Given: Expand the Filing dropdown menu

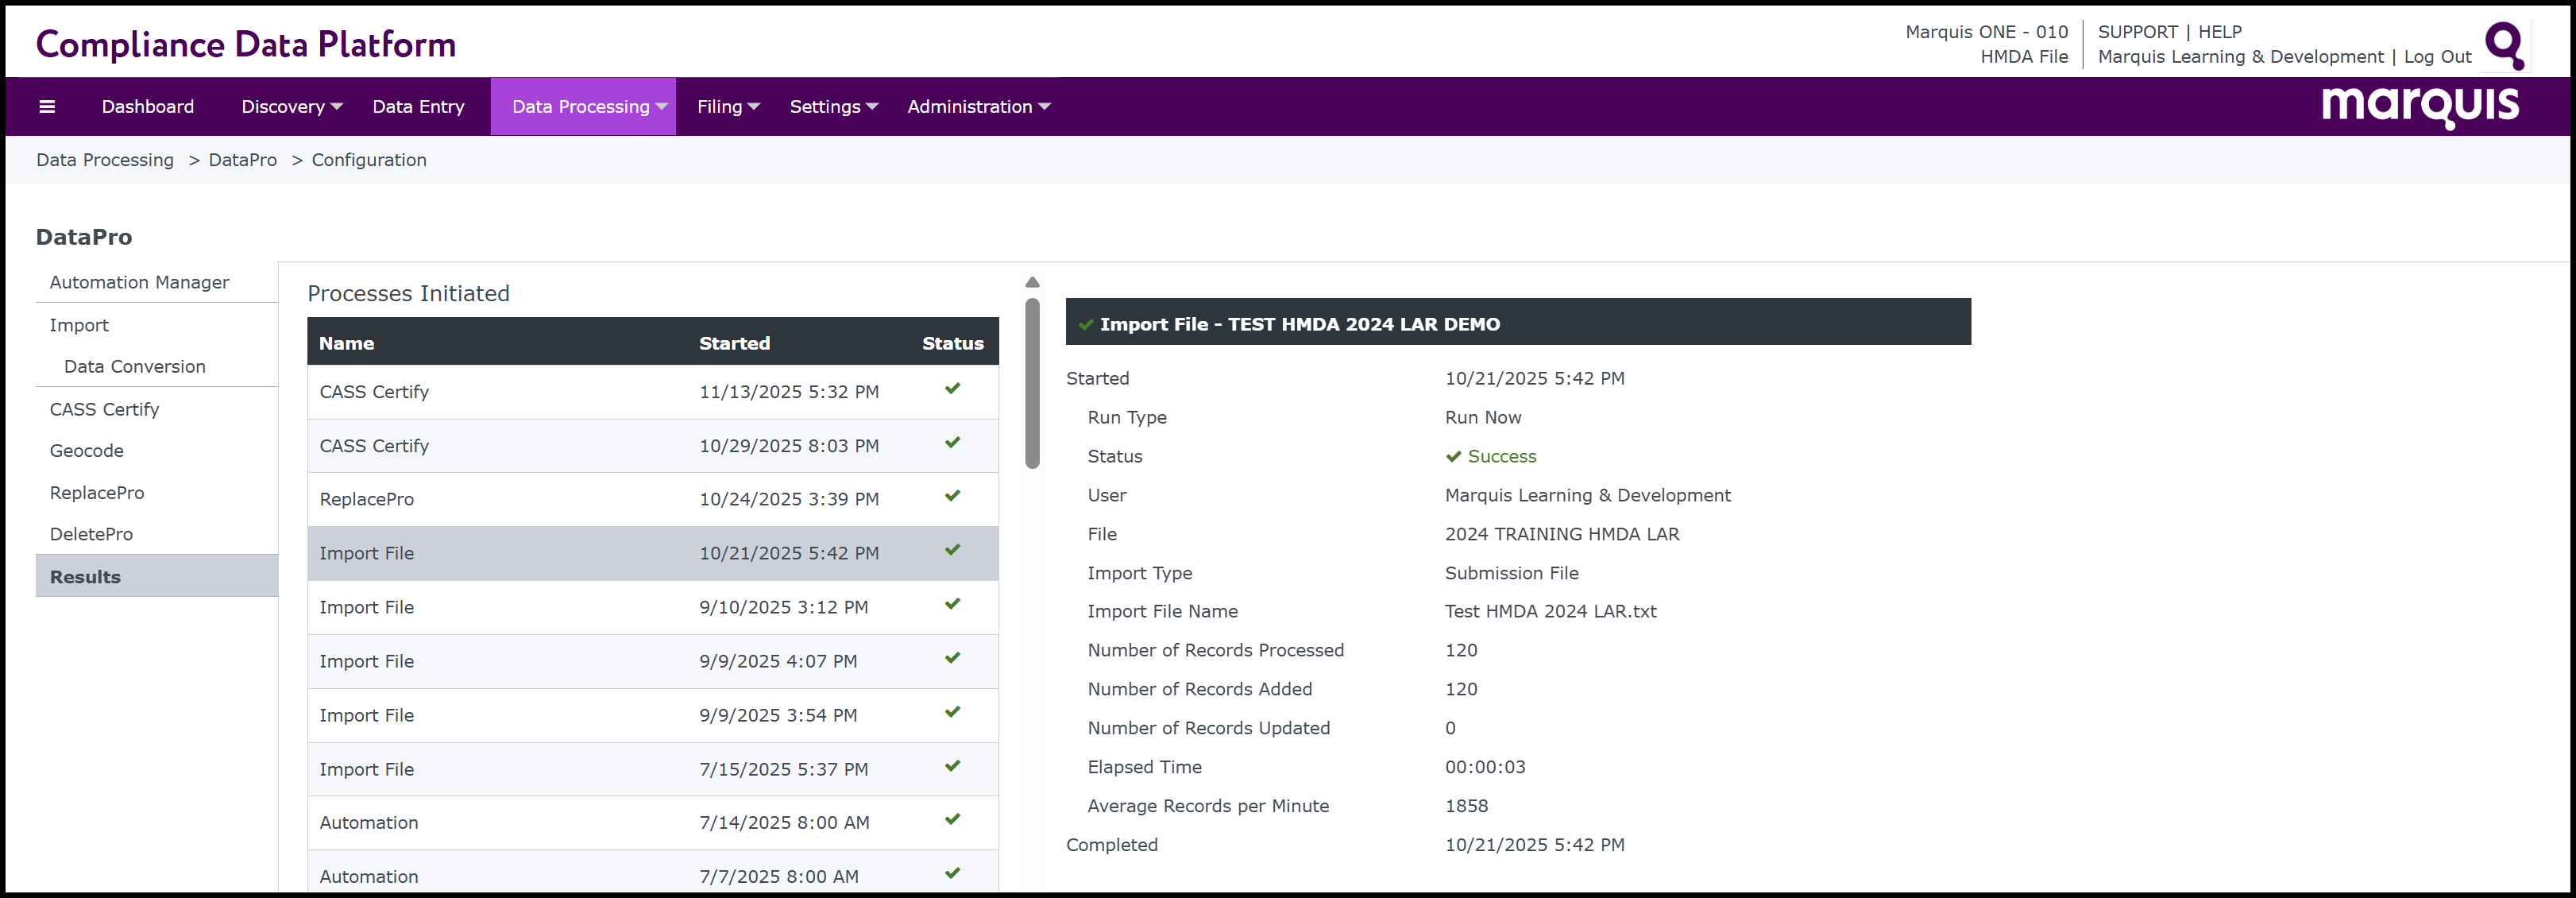Looking at the screenshot, I should coord(727,107).
